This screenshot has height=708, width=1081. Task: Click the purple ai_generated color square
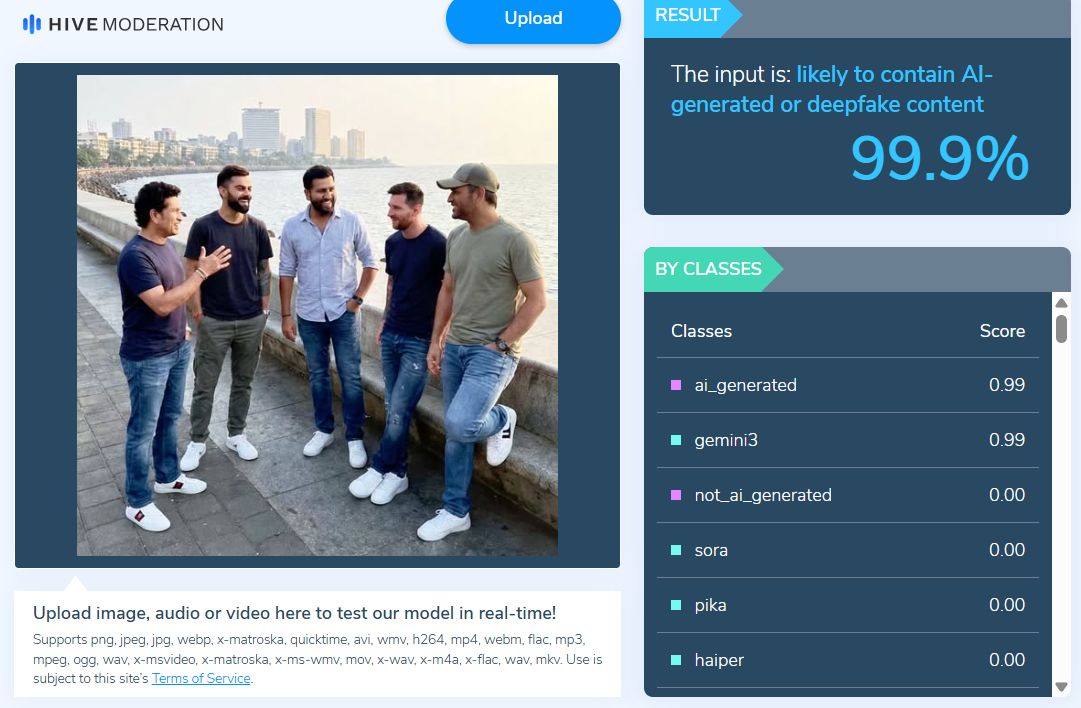676,385
